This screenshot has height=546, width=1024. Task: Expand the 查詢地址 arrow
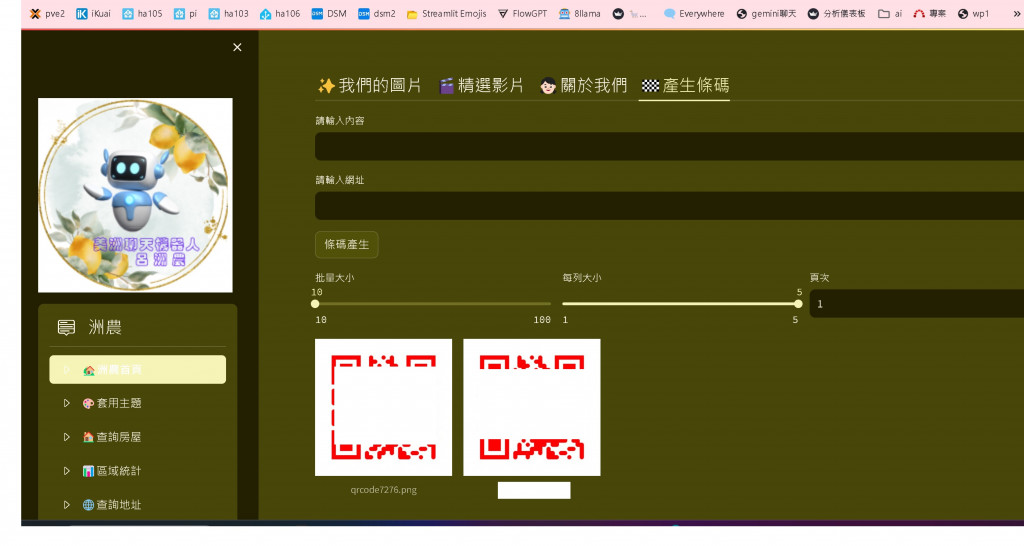[x=67, y=505]
